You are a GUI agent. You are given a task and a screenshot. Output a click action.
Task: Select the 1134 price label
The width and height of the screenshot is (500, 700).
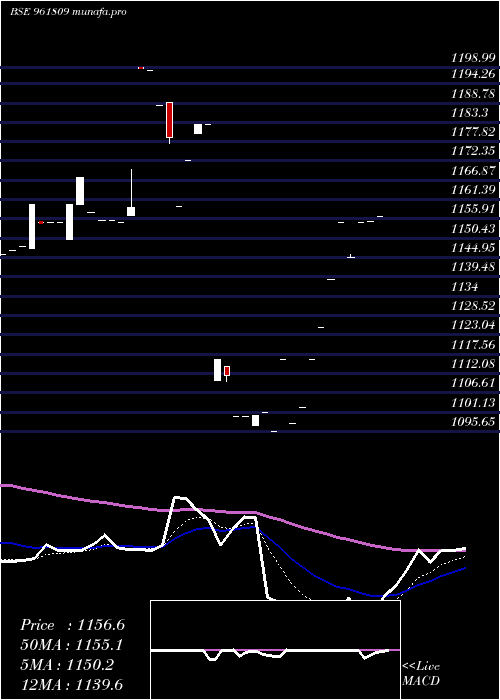tap(465, 287)
